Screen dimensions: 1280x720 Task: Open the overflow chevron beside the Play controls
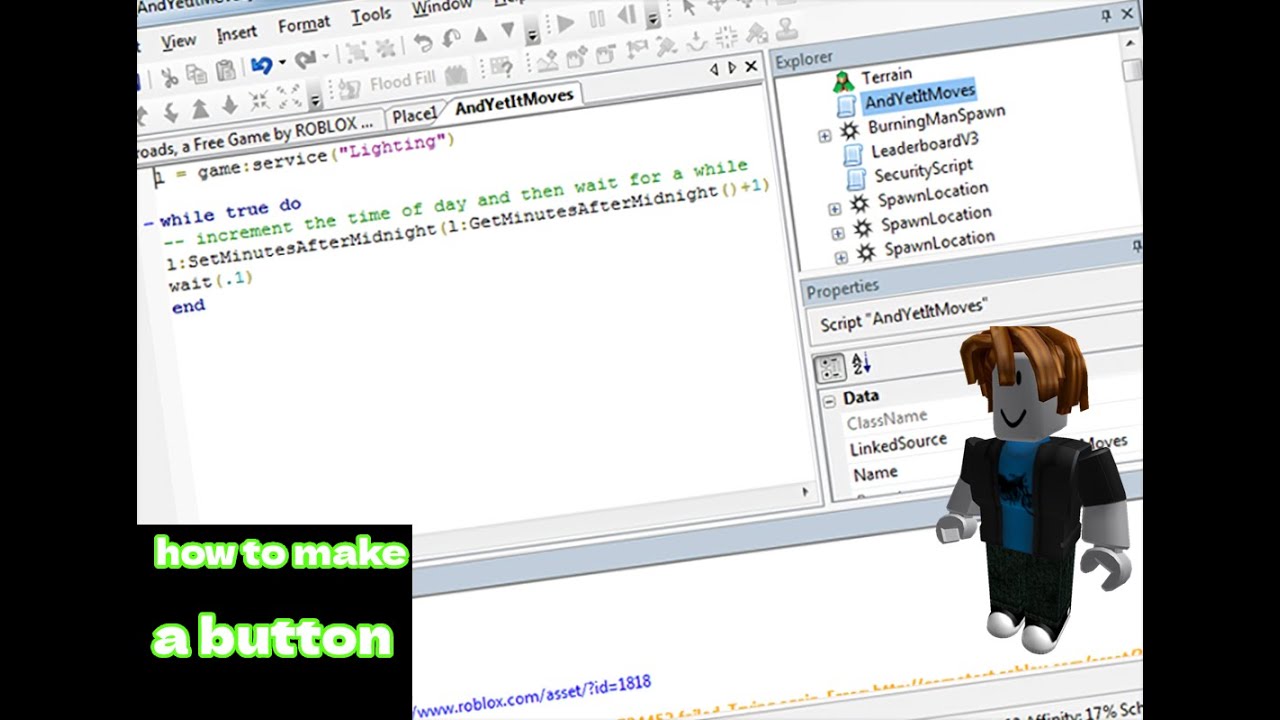652,17
